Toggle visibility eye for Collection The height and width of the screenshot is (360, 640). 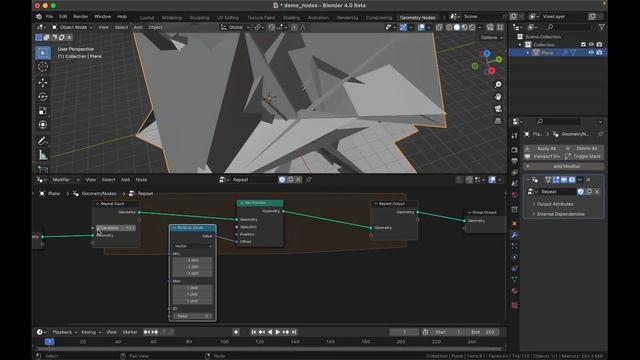[591, 44]
